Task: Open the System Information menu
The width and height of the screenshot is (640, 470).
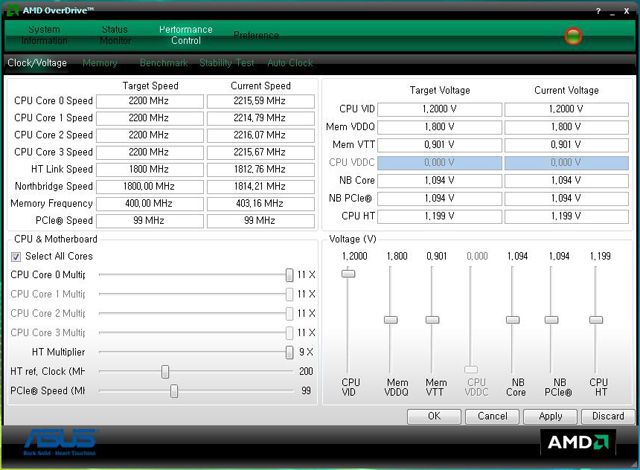Action: click(44, 35)
